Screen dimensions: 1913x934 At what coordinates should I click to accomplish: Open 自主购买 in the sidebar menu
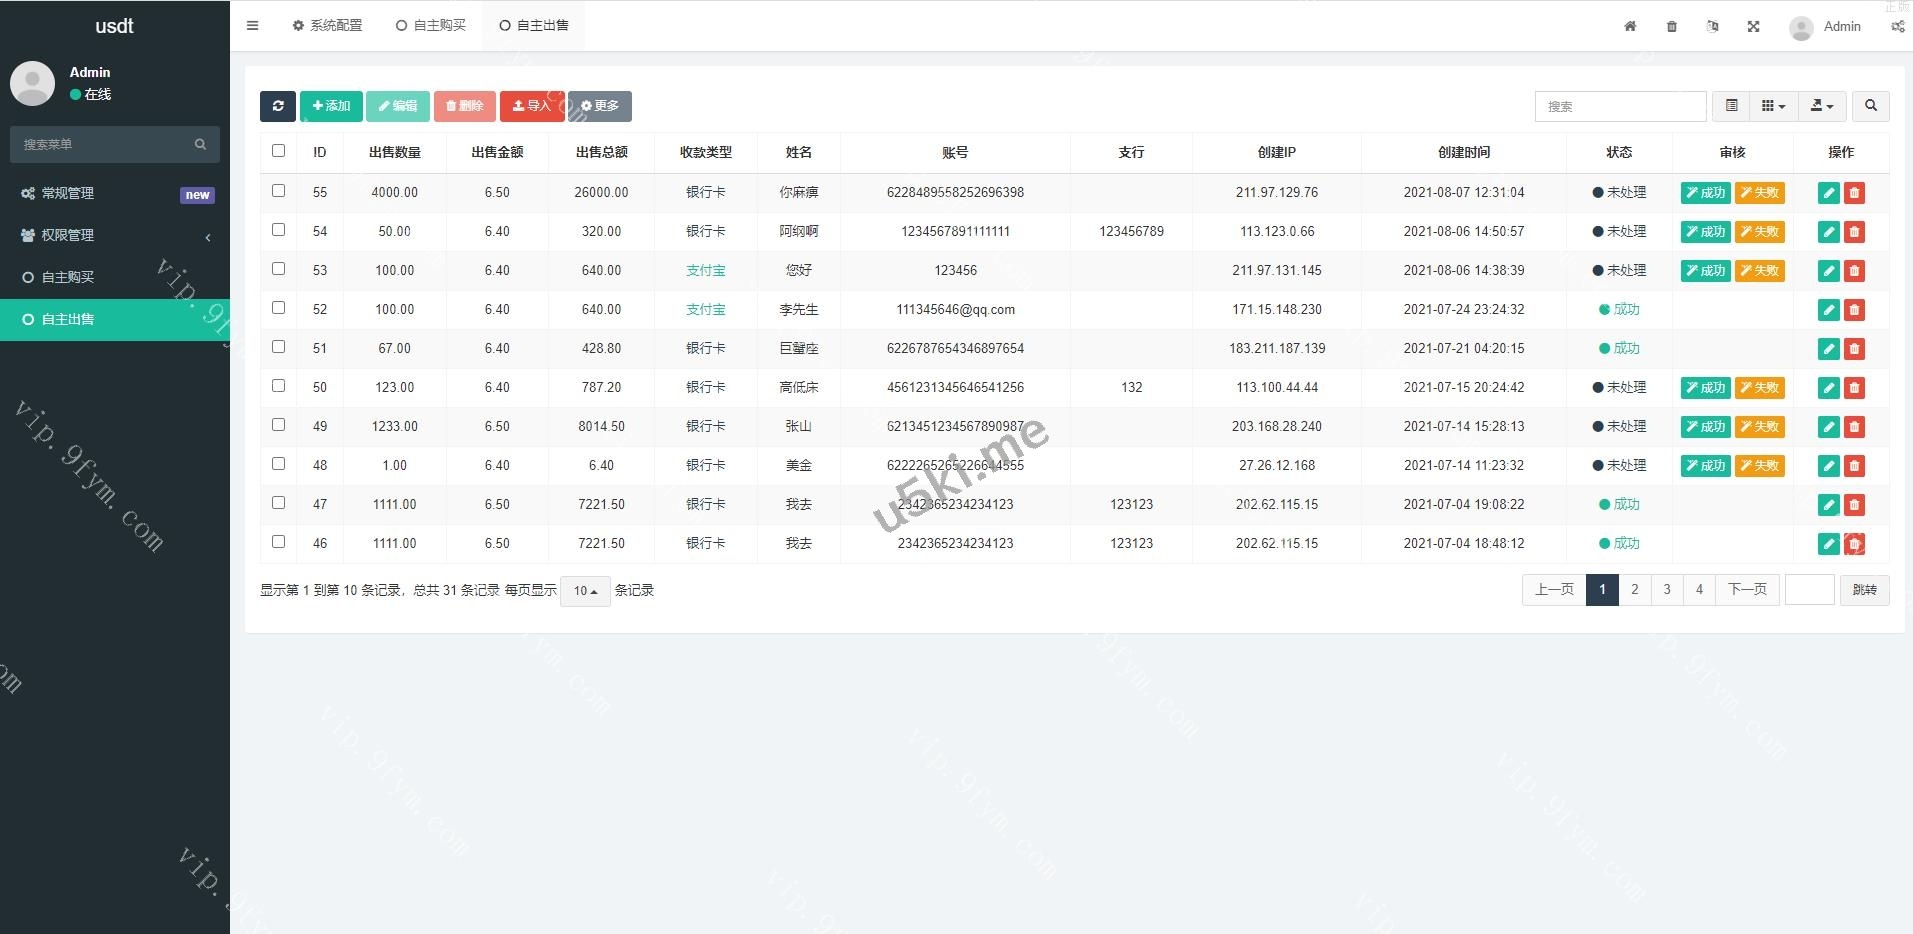[x=68, y=277]
